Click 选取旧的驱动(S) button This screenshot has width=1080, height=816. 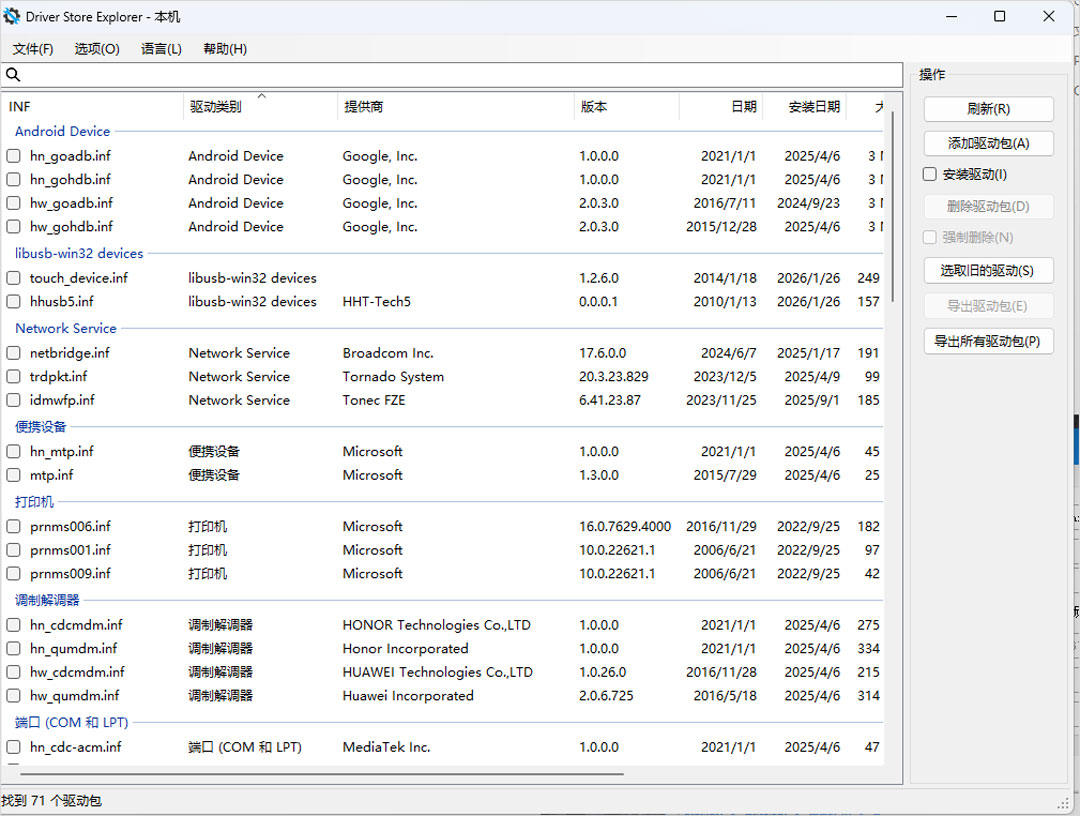click(988, 270)
